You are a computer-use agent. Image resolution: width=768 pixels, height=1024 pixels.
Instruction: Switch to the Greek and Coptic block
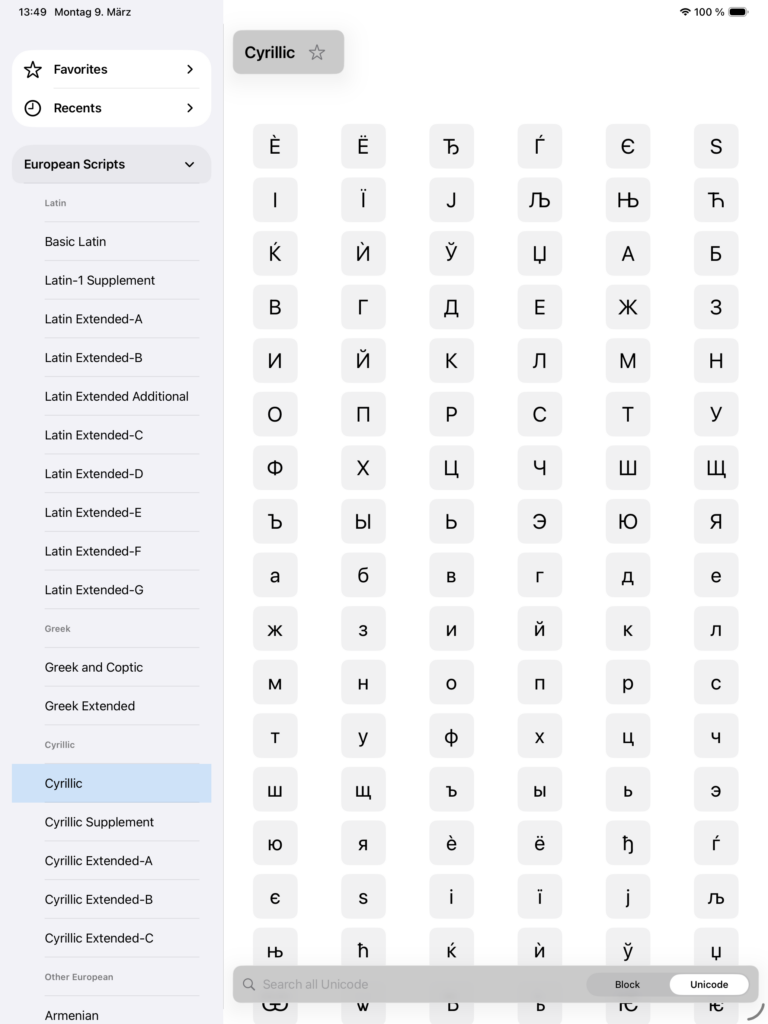pyautogui.click(x=93, y=667)
